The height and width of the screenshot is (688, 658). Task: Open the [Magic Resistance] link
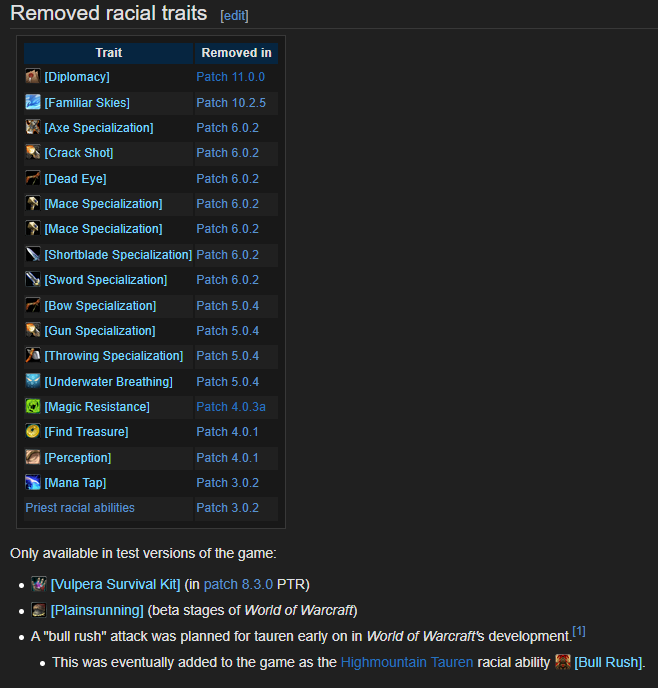point(97,407)
